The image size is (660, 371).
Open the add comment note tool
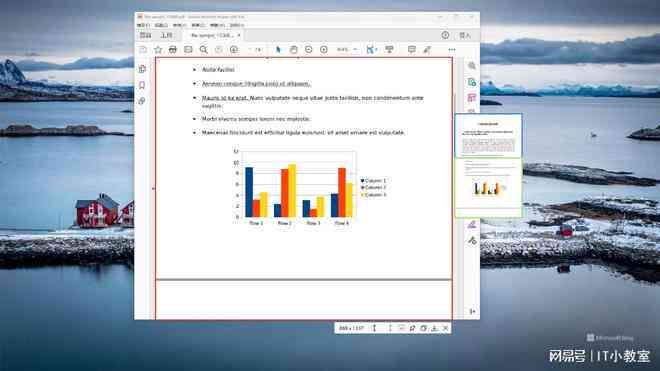412,50
